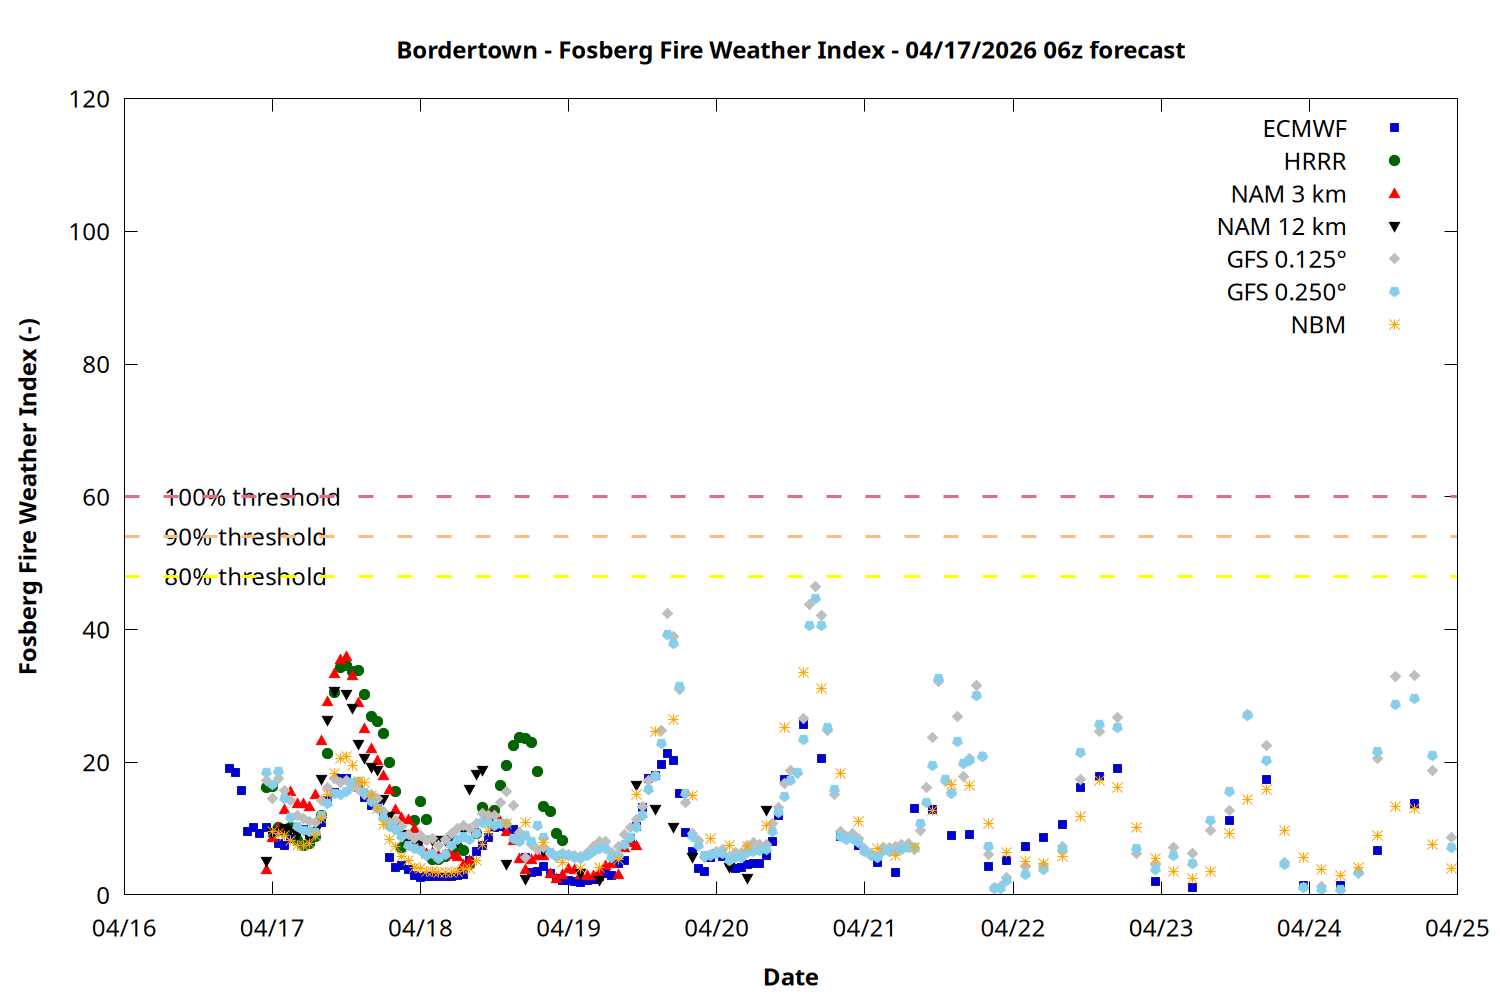Click the 80% threshold label
This screenshot has width=1500, height=1000.
point(245,577)
